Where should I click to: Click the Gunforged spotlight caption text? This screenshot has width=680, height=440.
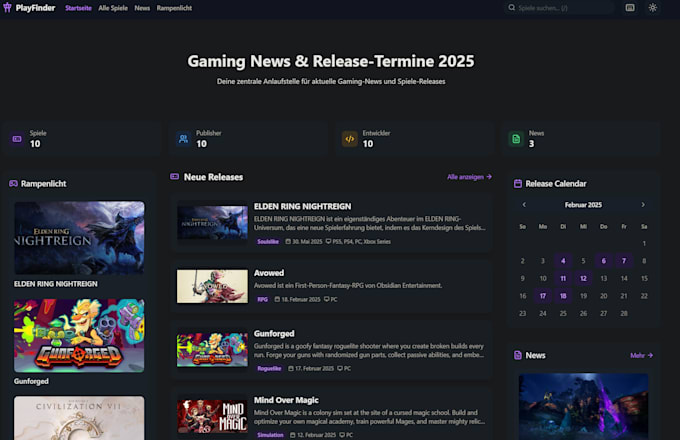click(31, 381)
